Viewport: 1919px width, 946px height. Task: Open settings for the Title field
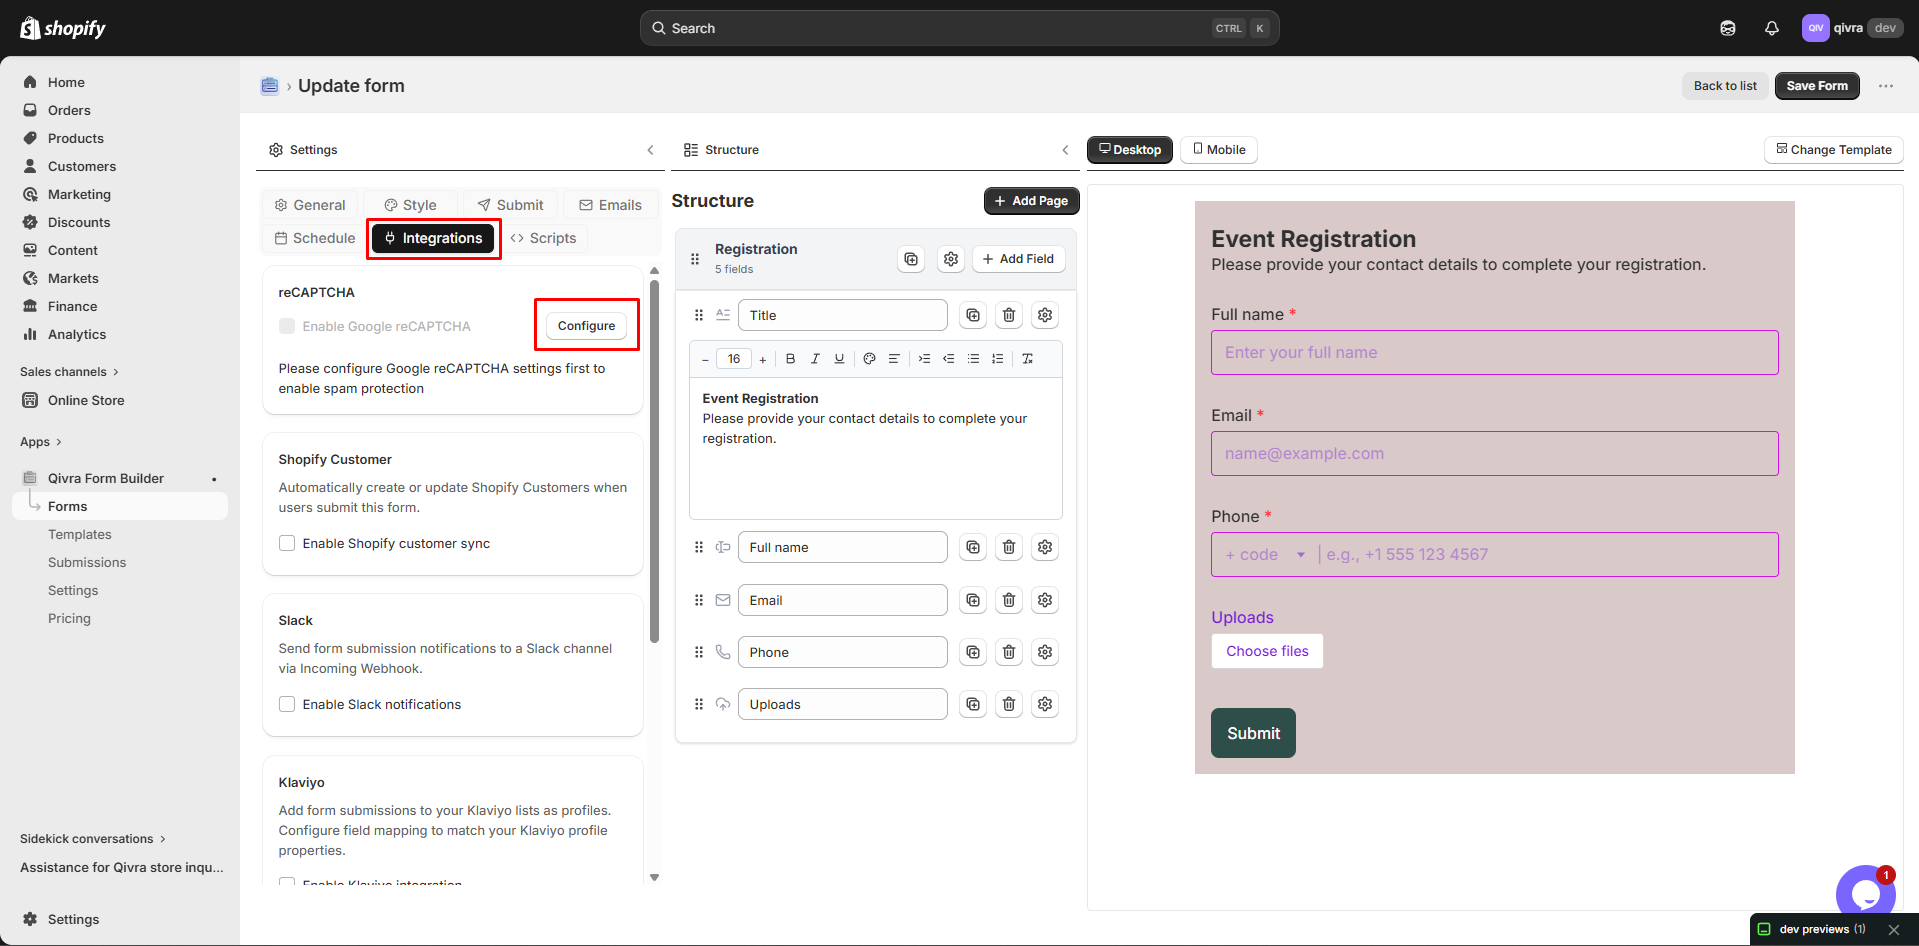coord(1045,315)
